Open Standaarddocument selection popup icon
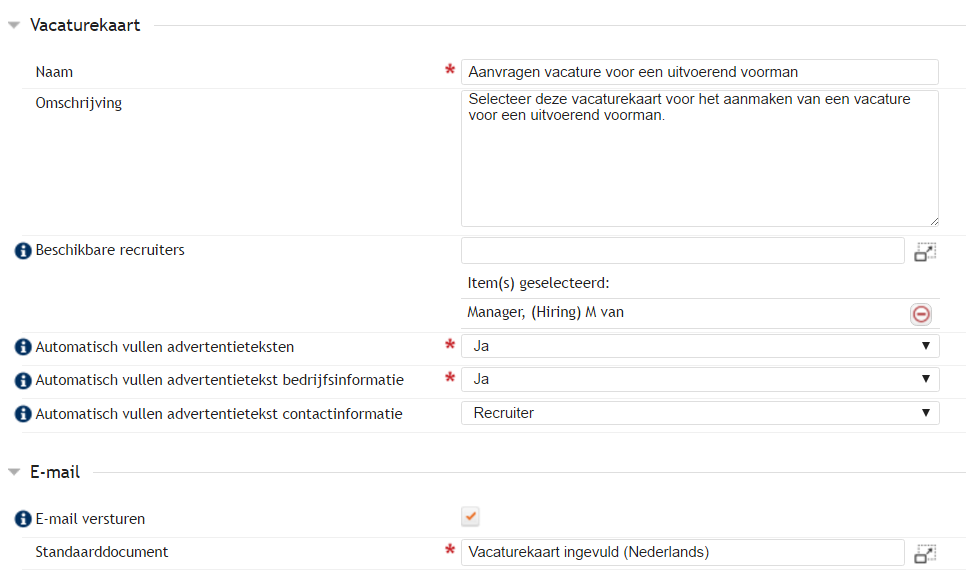This screenshot has width=966, height=582. 925,553
